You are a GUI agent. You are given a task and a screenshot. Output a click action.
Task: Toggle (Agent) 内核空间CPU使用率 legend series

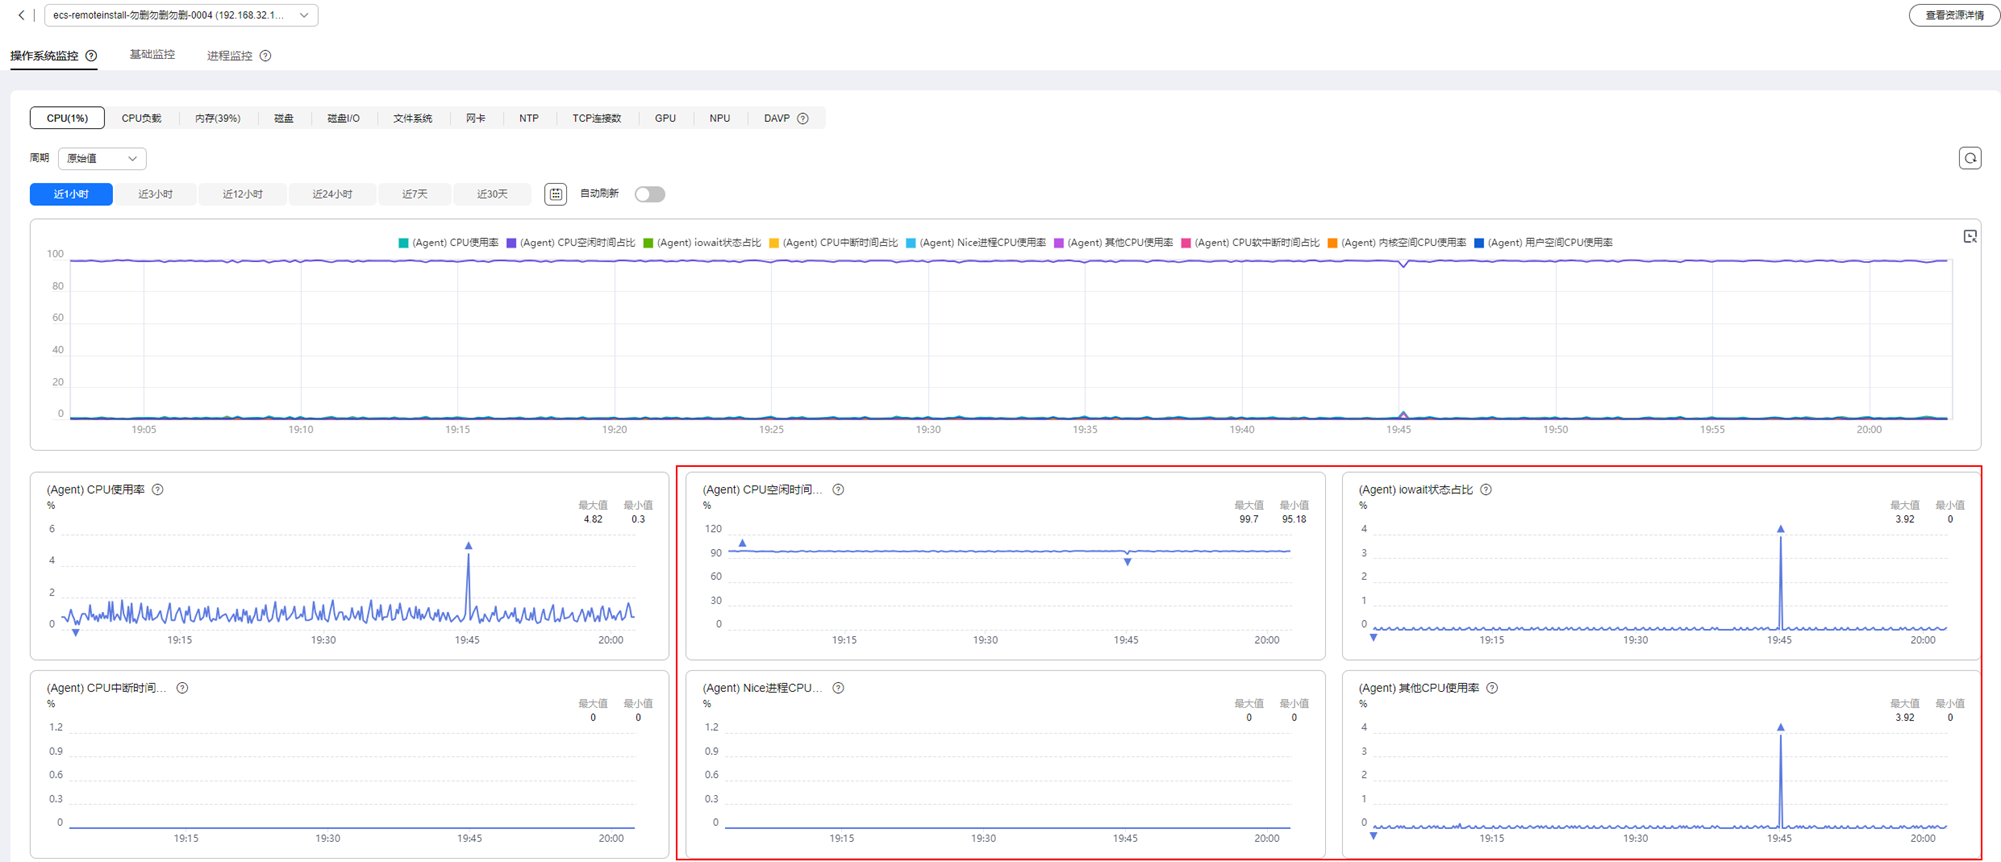pos(1397,243)
